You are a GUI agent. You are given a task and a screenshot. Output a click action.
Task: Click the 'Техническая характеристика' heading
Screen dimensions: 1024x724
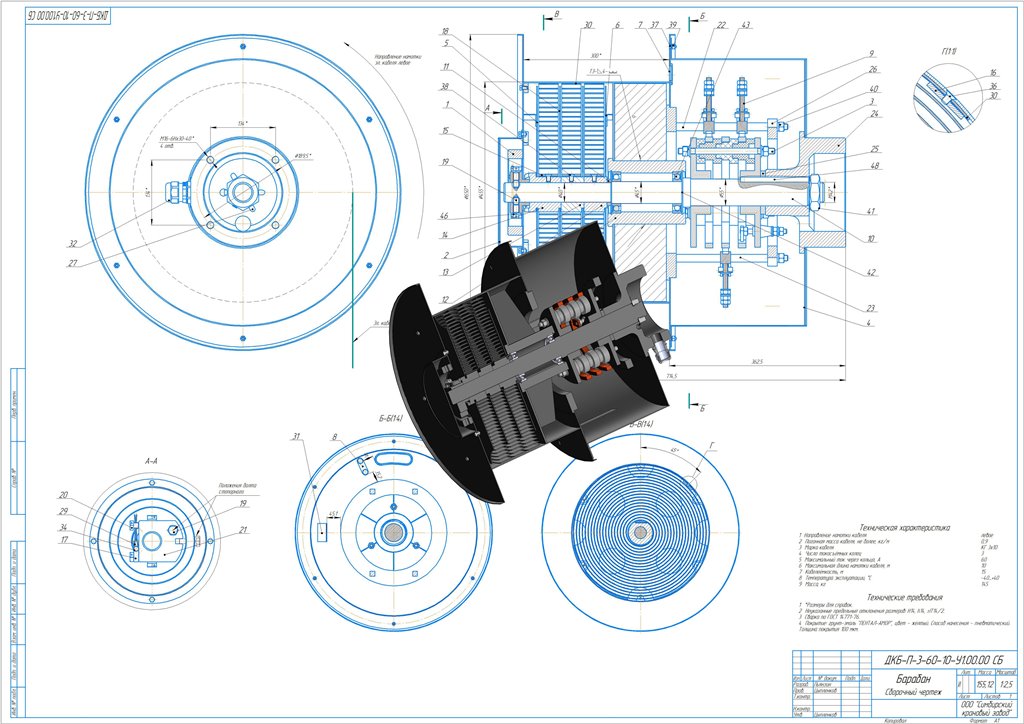pyautogui.click(x=904, y=527)
